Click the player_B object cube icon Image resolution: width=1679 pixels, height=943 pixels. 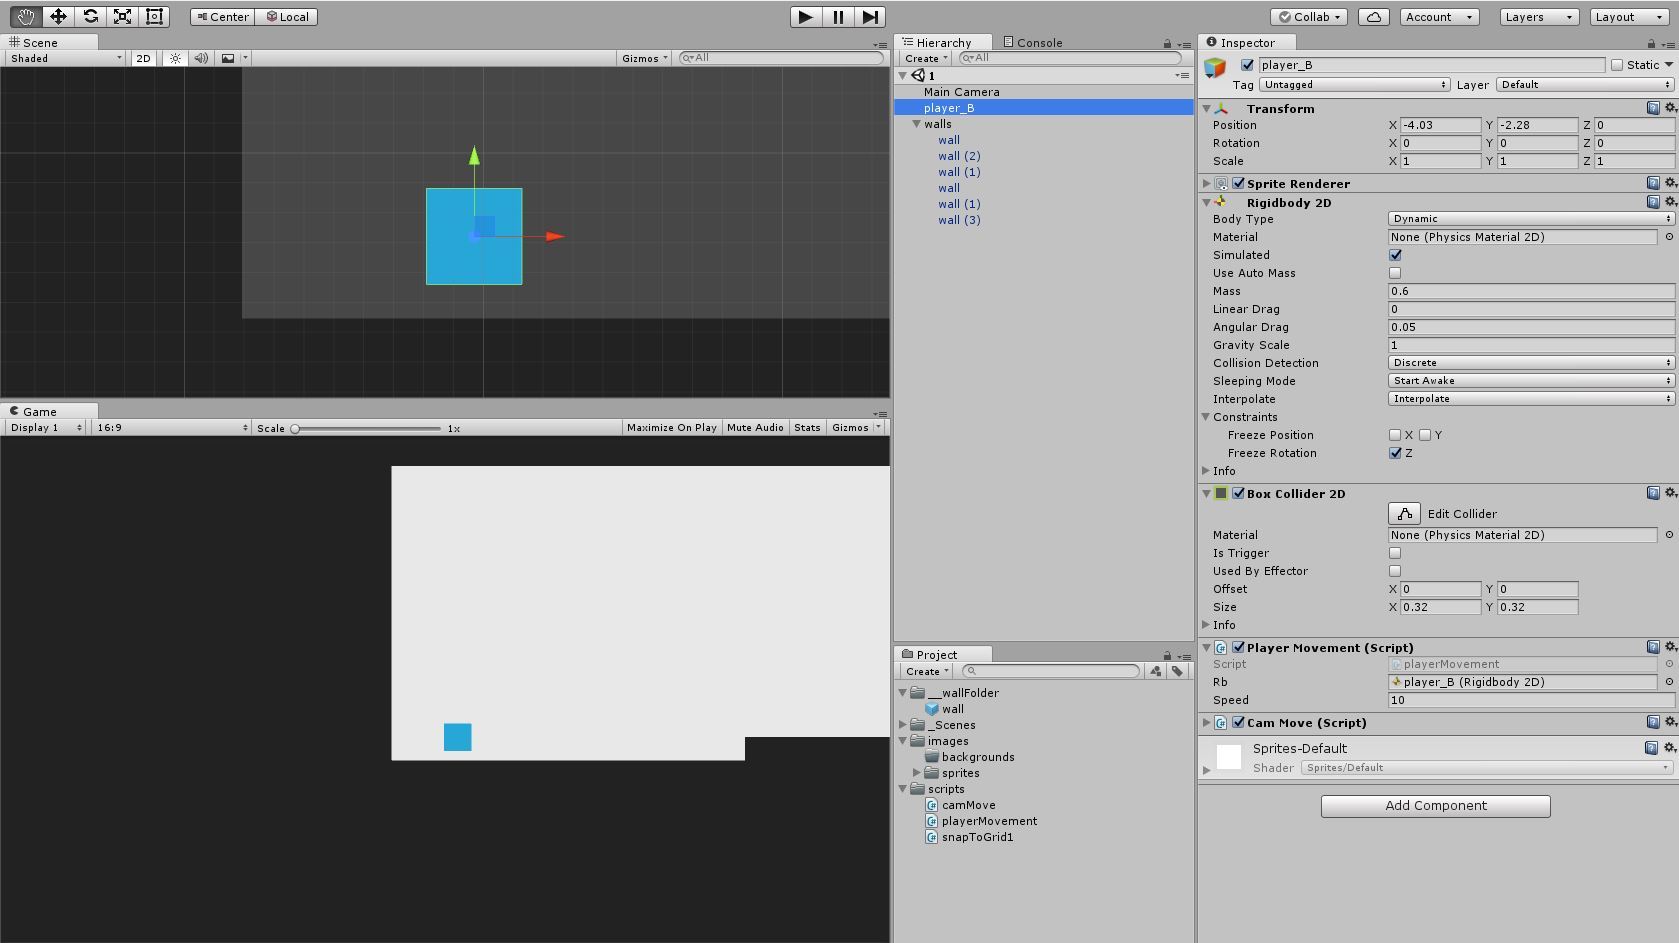pos(1215,68)
